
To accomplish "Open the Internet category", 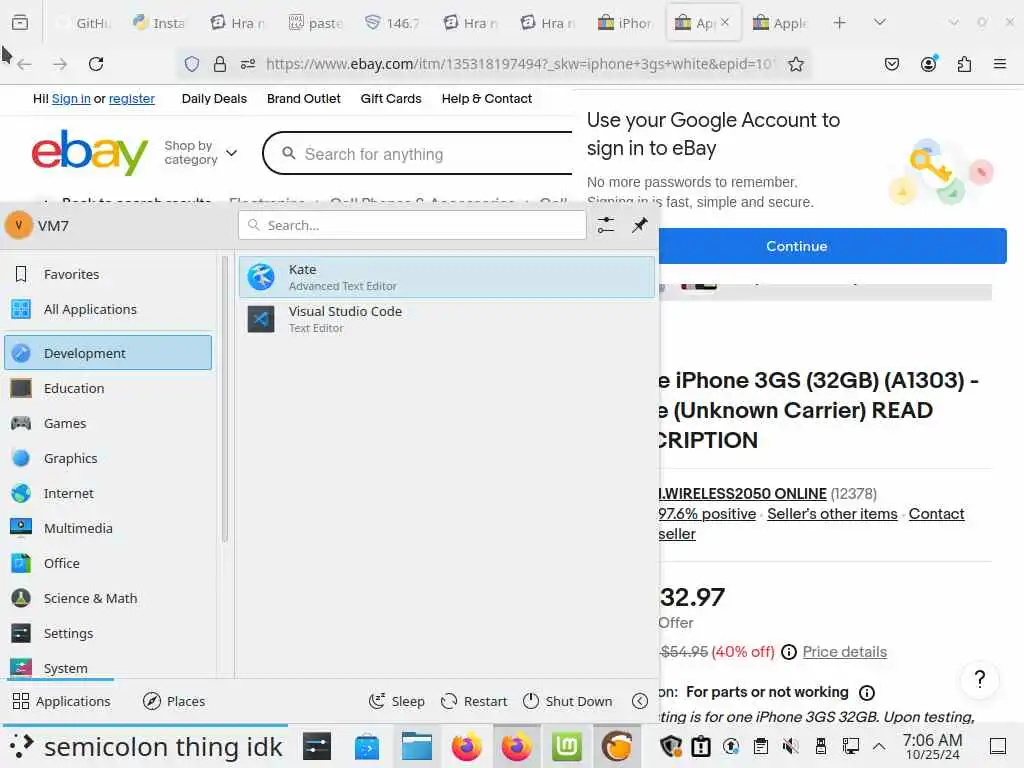I will tap(108, 494).
